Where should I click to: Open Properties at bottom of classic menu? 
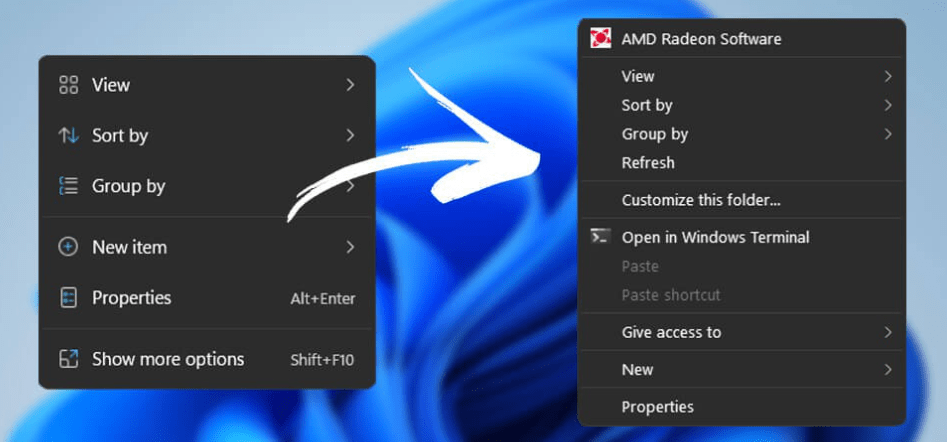[742, 407]
